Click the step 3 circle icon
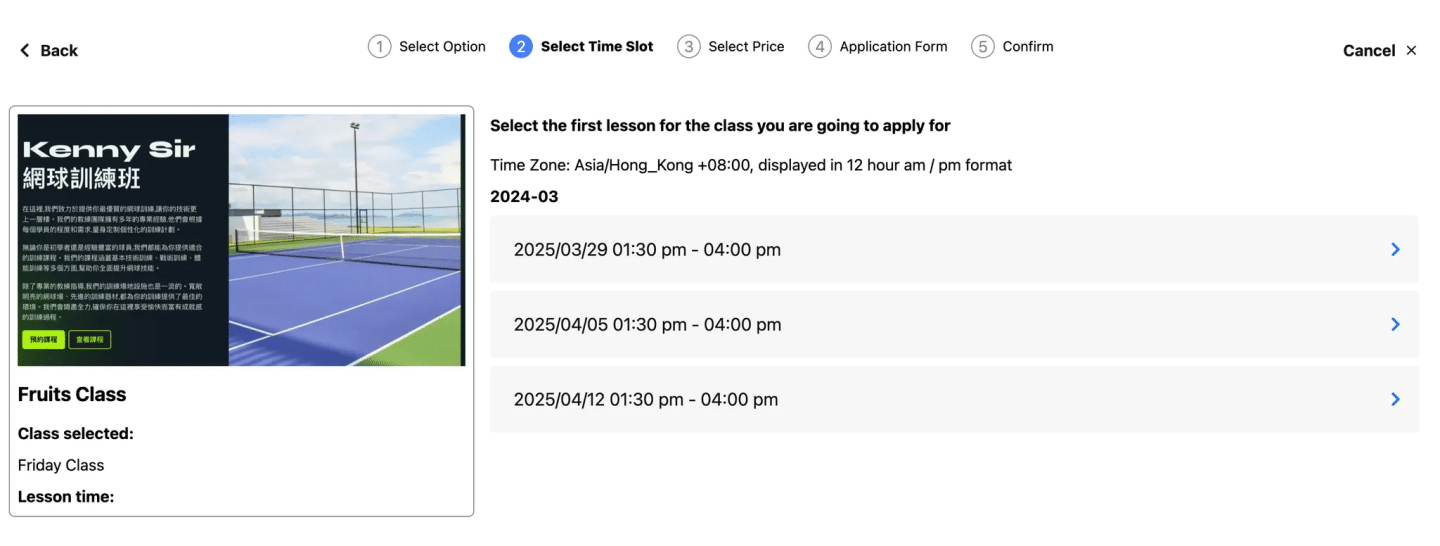Screen dimensions: 1440x546 (689, 46)
